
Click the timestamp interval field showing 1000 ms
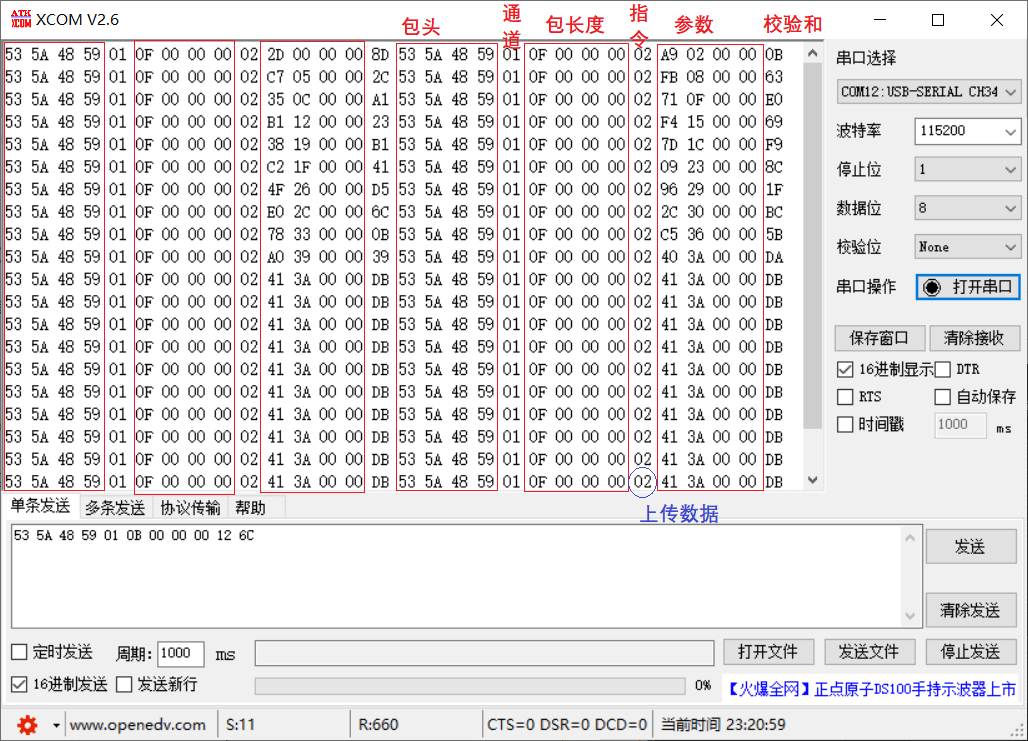click(960, 425)
